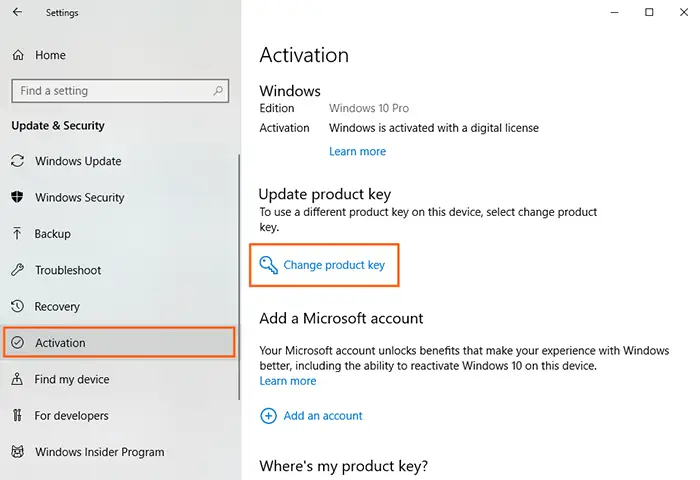This screenshot has height=480, width=700.
Task: Click the Backup upload arrow icon
Action: [x=17, y=234]
